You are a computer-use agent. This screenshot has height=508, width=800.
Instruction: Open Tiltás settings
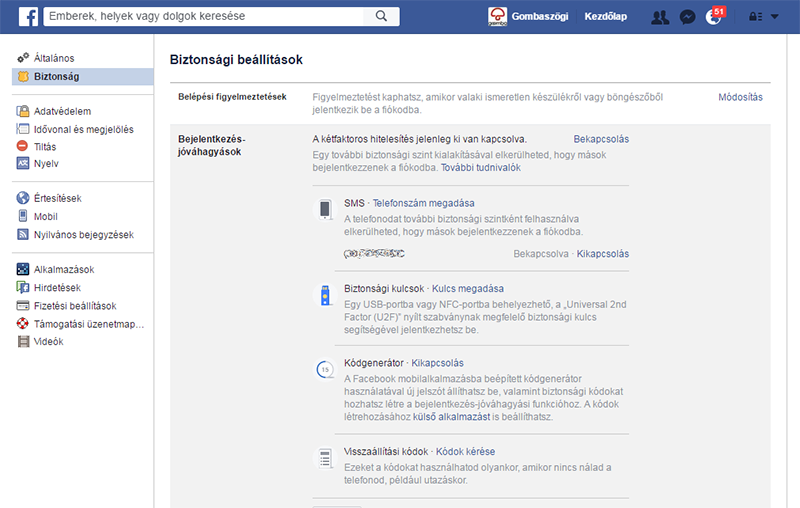(x=45, y=147)
